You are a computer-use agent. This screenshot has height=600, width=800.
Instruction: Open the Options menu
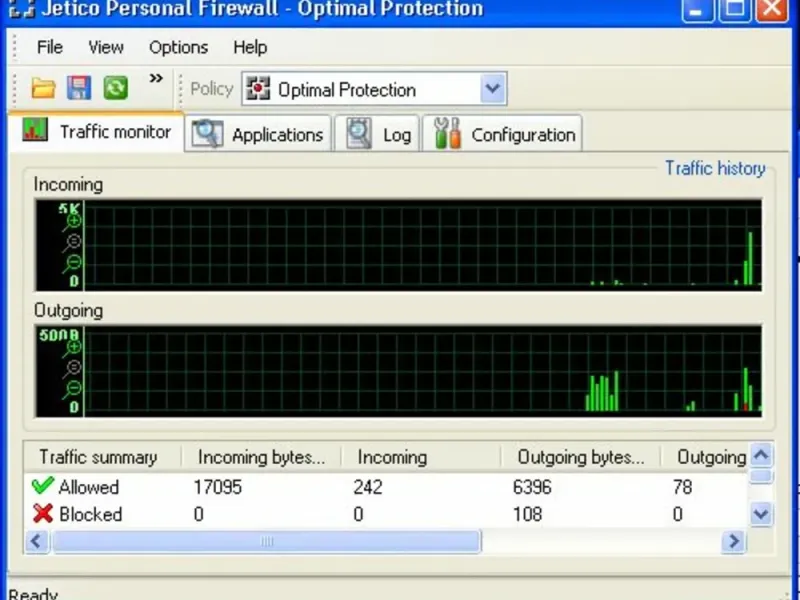click(179, 47)
